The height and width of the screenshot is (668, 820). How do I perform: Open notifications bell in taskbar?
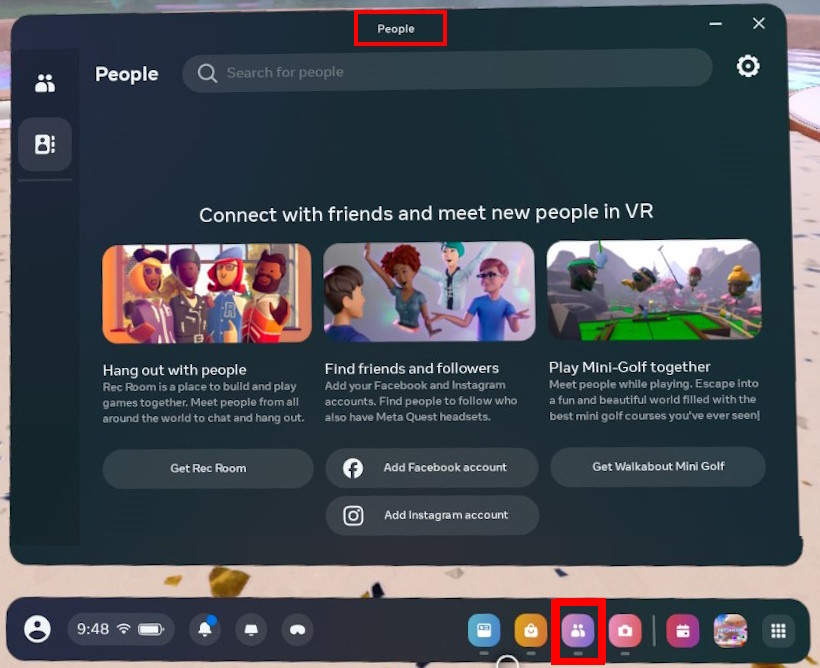pyautogui.click(x=205, y=629)
